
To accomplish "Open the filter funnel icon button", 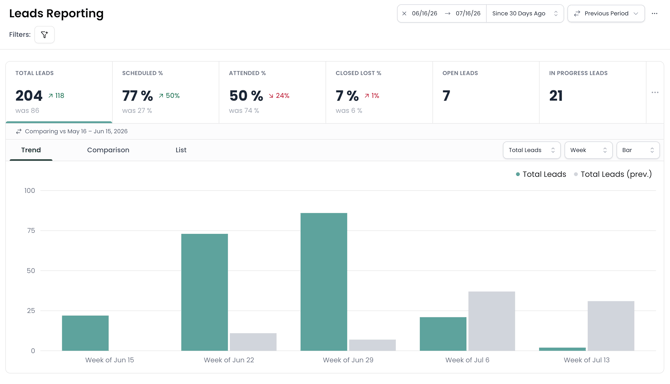I will click(44, 35).
